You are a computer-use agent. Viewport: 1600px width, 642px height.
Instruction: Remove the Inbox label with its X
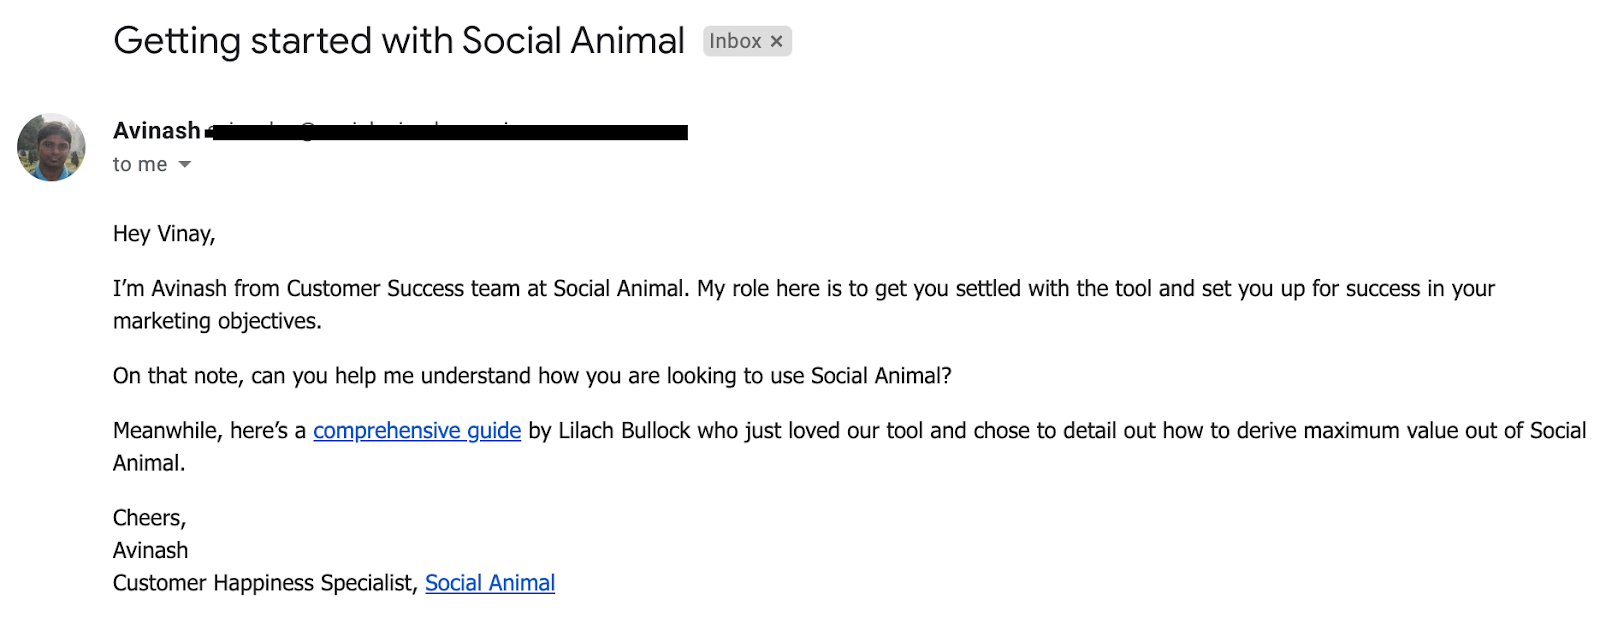click(x=776, y=42)
